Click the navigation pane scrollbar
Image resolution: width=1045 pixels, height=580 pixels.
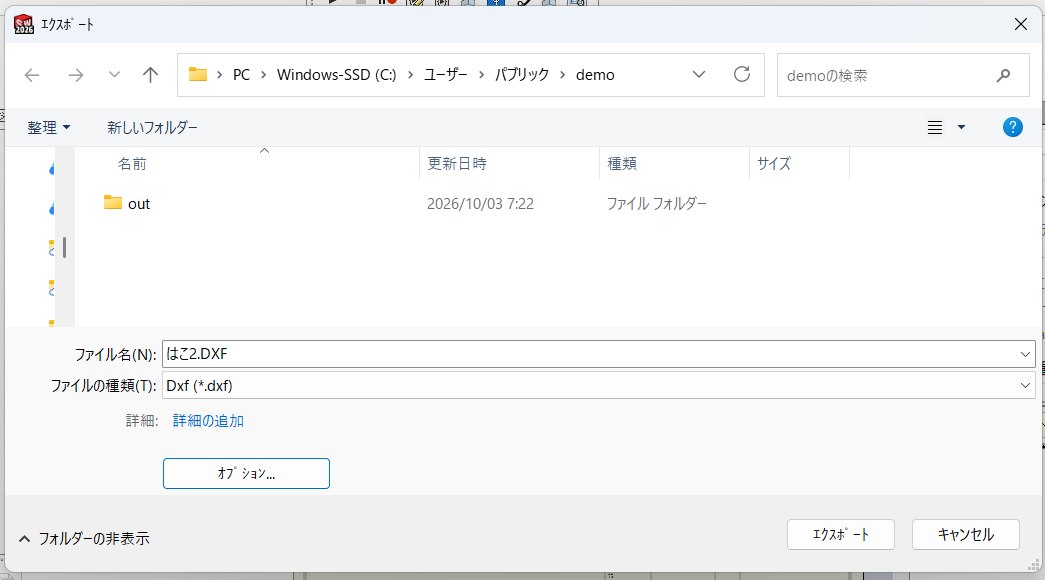(64, 247)
